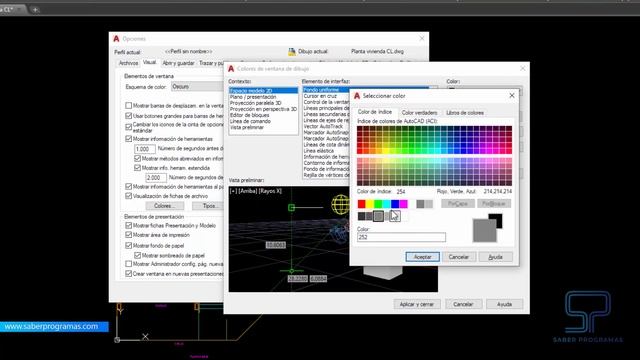Click the green standard color swatch

click(x=378, y=204)
